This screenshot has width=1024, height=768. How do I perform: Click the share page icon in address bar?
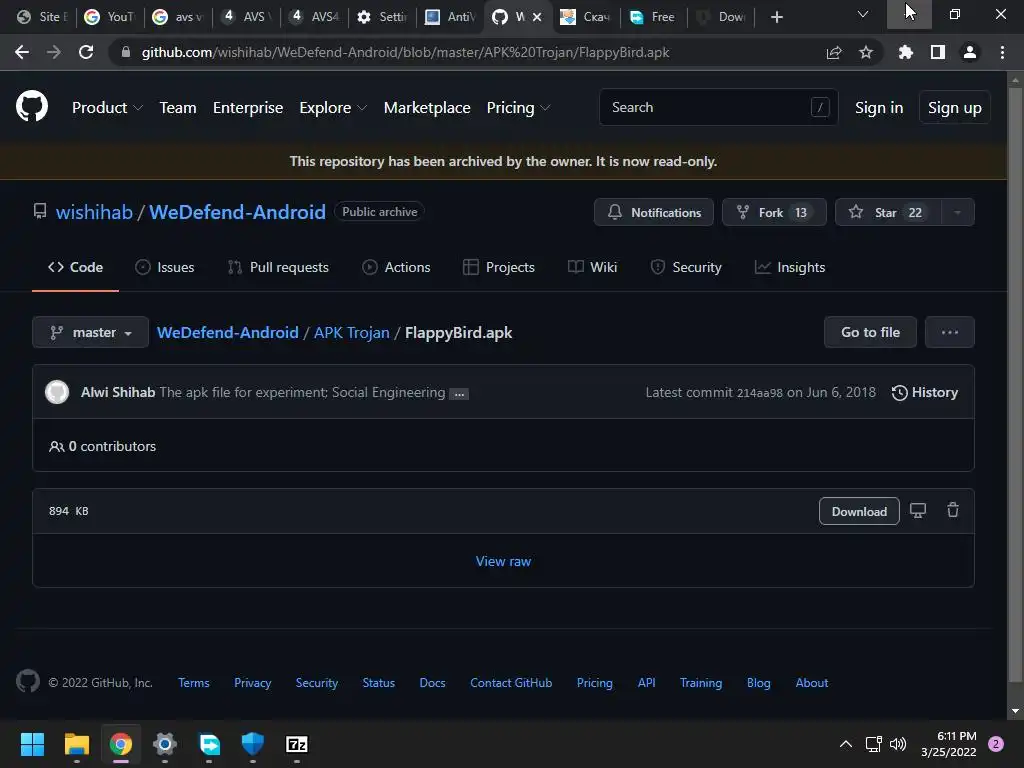pos(834,52)
